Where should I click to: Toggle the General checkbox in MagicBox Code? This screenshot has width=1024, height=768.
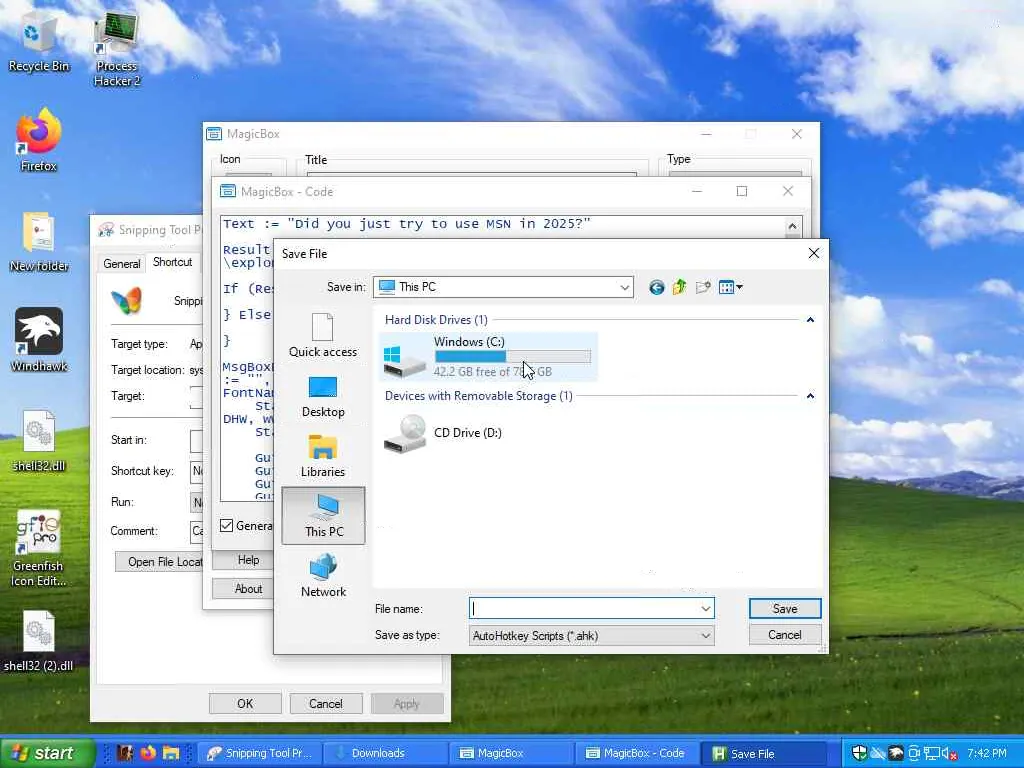(227, 526)
